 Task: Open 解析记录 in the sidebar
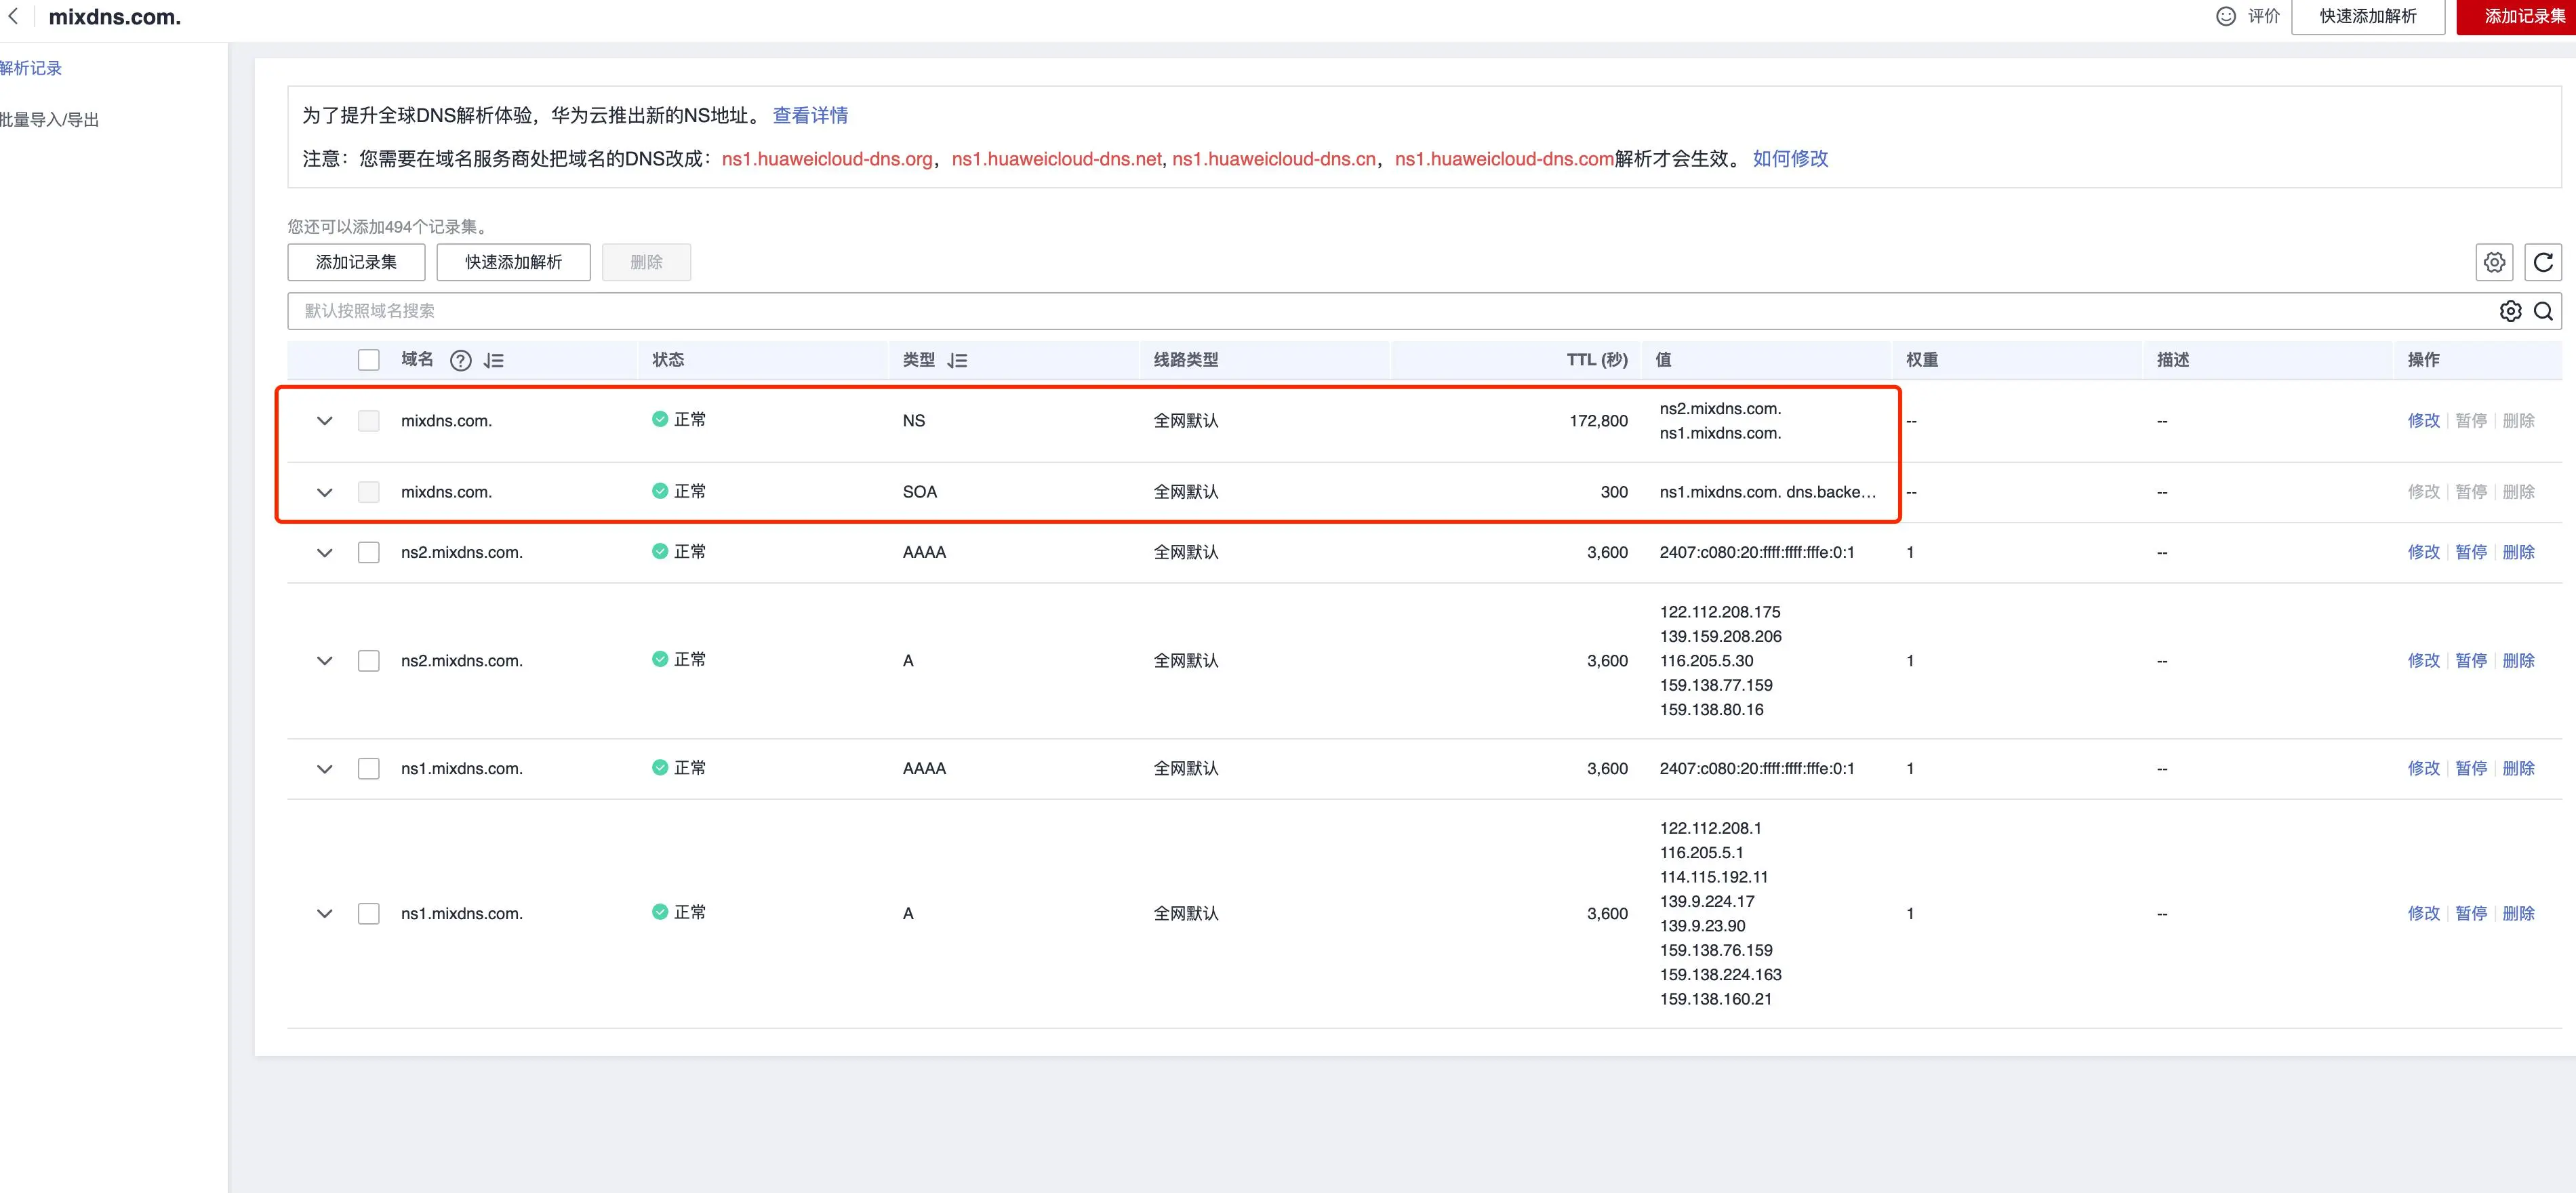[x=31, y=68]
